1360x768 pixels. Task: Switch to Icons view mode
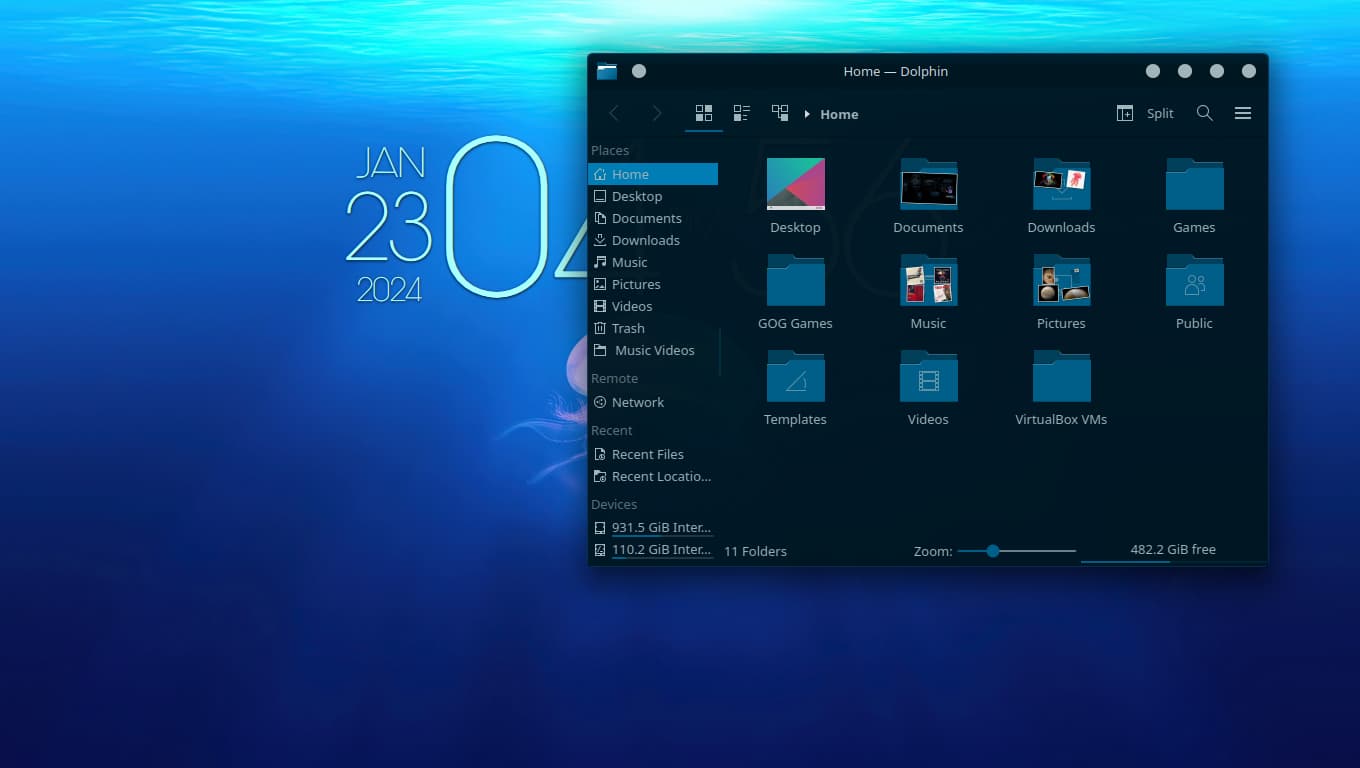pos(704,114)
